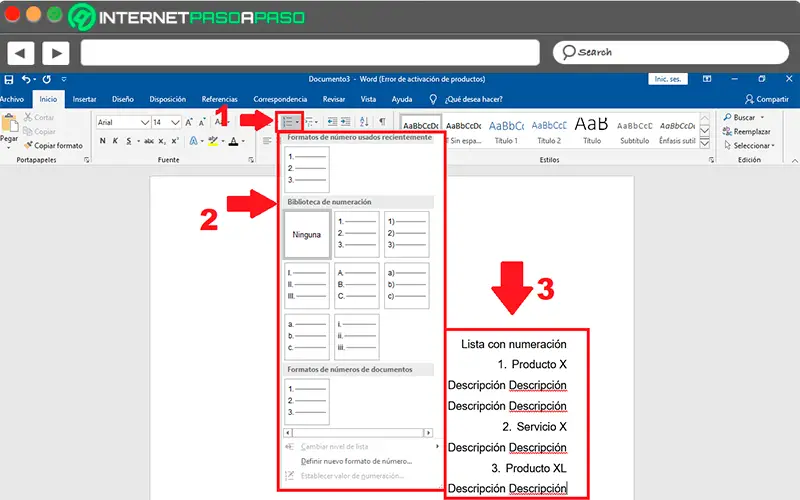Viewport: 800px width, 500px height.
Task: Click the Cortar scissors button
Action: tap(39, 117)
